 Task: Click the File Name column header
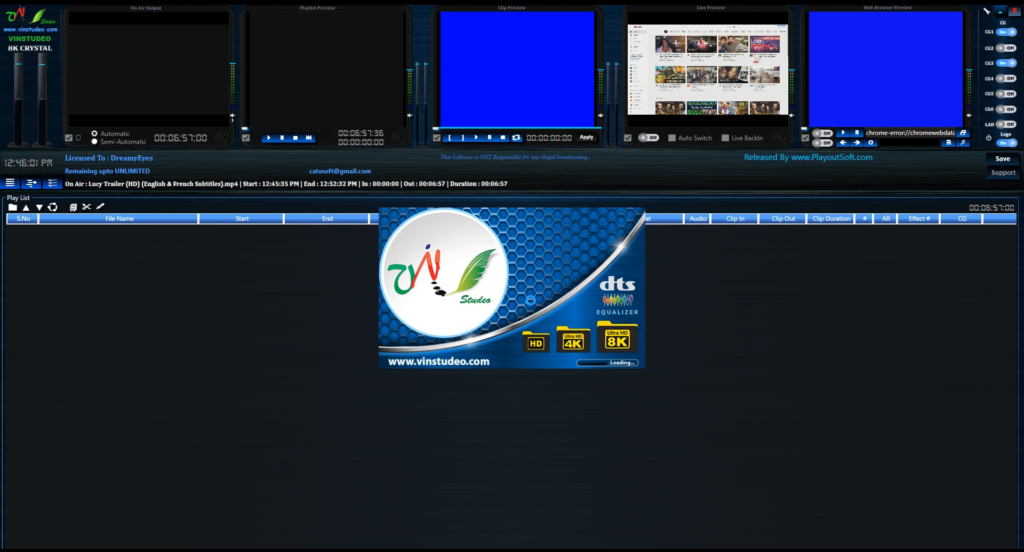pos(118,218)
